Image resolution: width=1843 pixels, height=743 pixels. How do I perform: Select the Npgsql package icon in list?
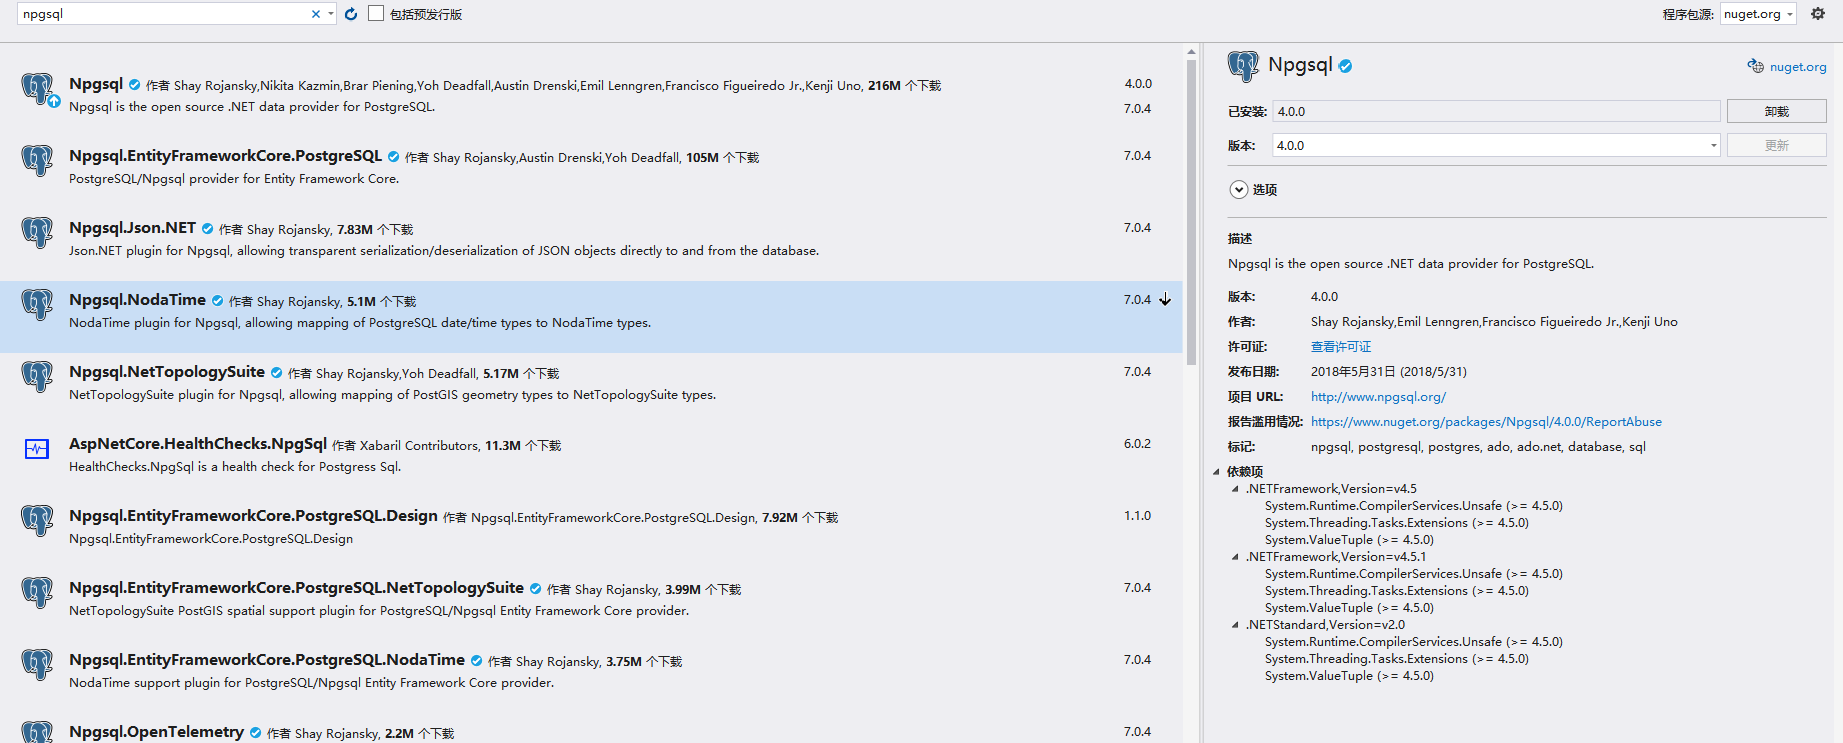tap(37, 88)
